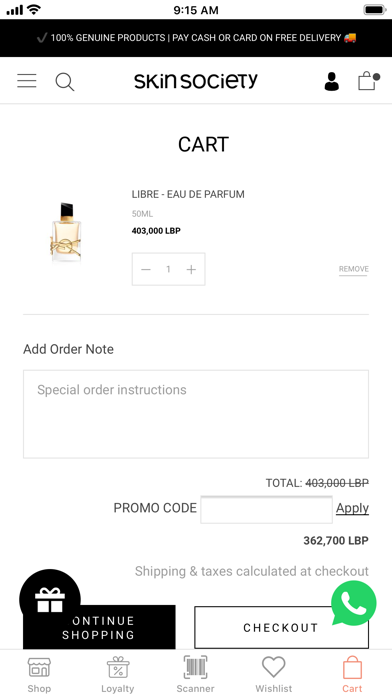The image size is (392, 696).
Task: Go to the Shop tab
Action: [39, 675]
